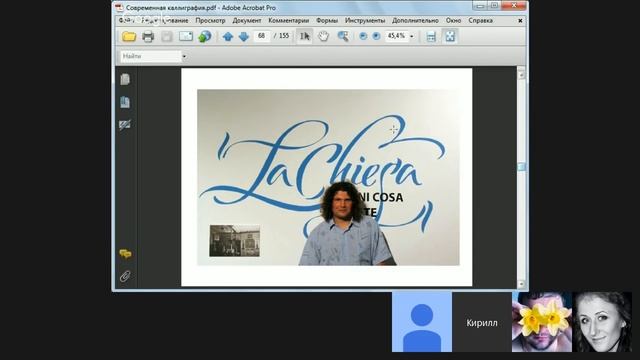
Task: Click the Найти search field
Action: 151,56
